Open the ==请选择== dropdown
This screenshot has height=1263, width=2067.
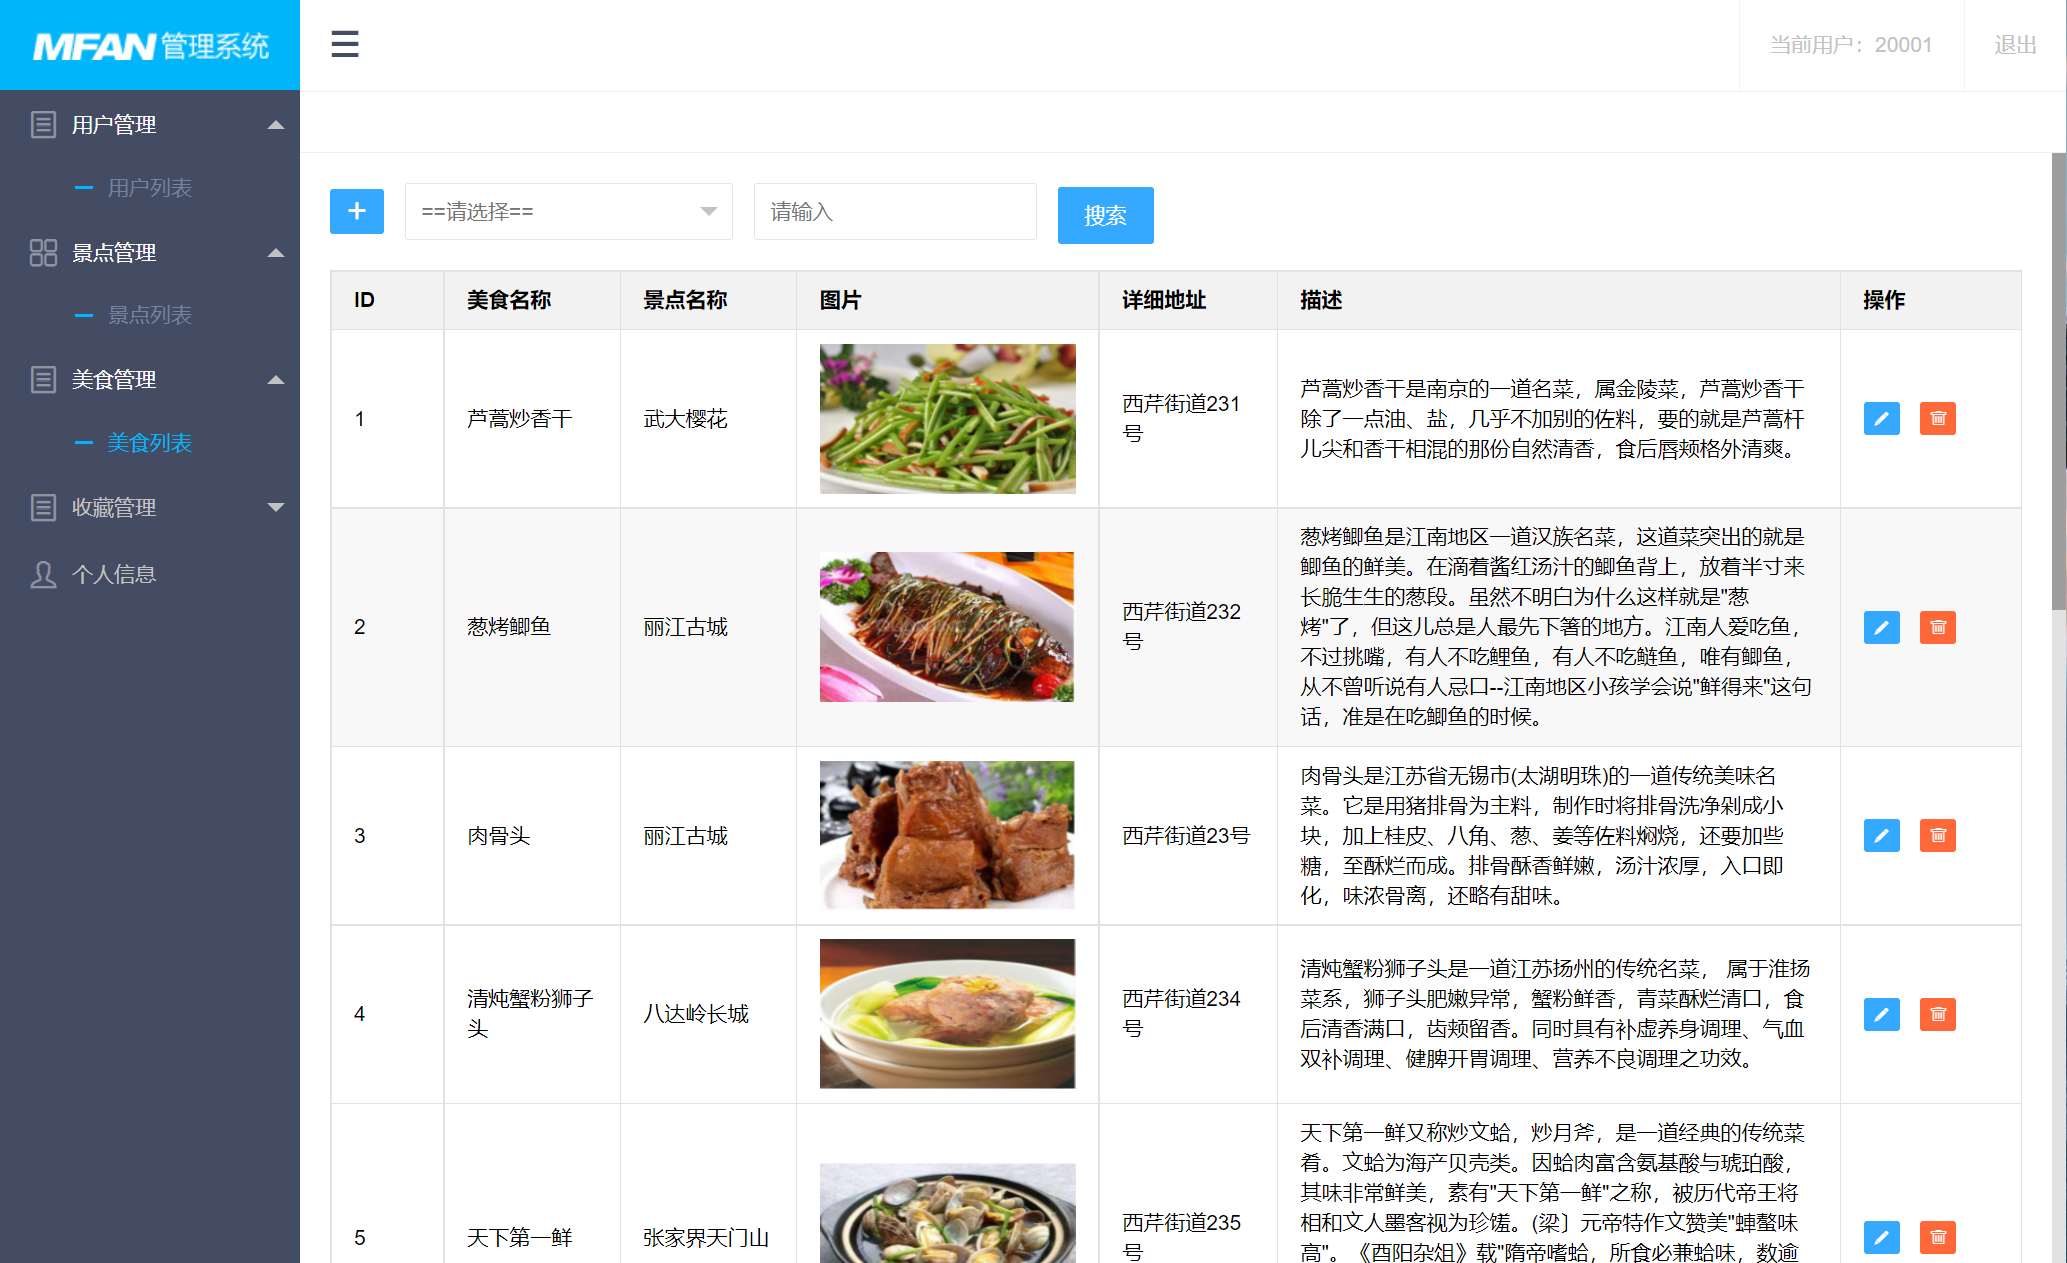tap(568, 211)
